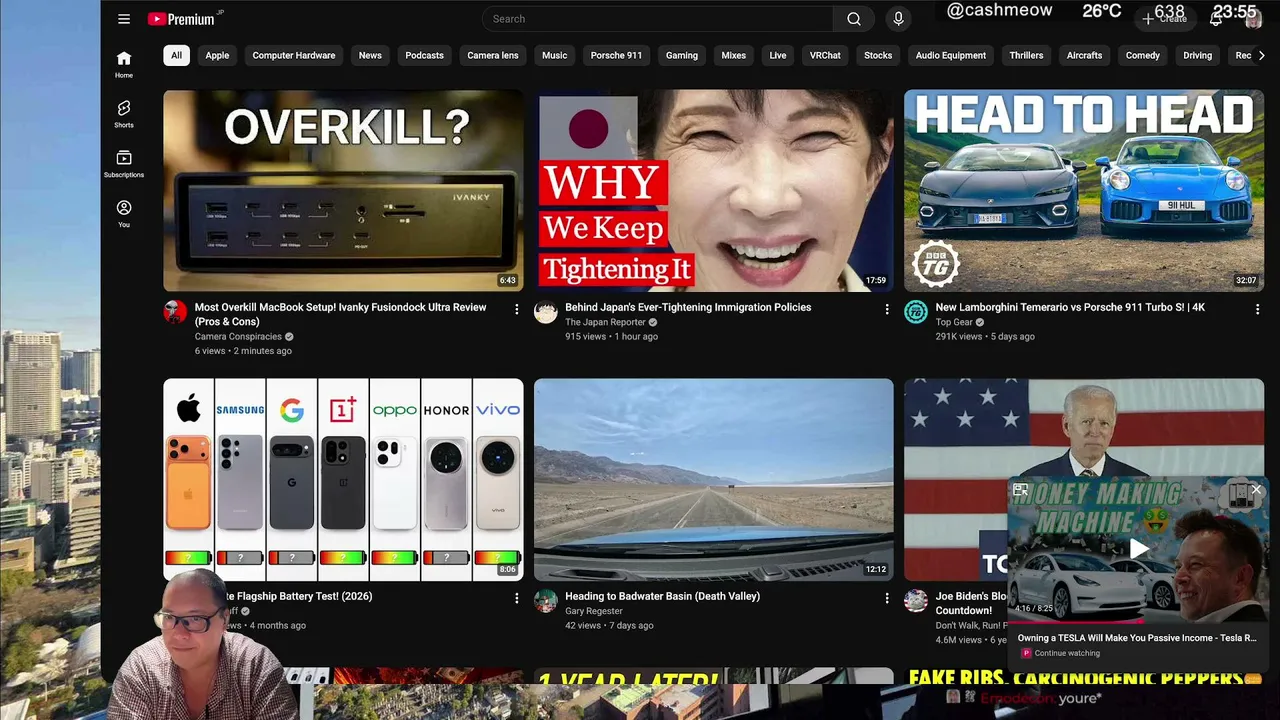Open the account avatar menu
Image resolution: width=1280 pixels, height=720 pixels.
1254,19
